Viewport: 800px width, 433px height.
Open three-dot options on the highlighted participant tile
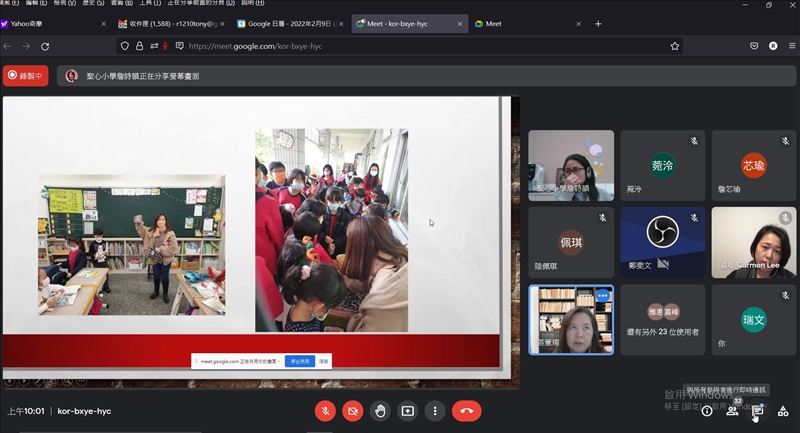(602, 296)
